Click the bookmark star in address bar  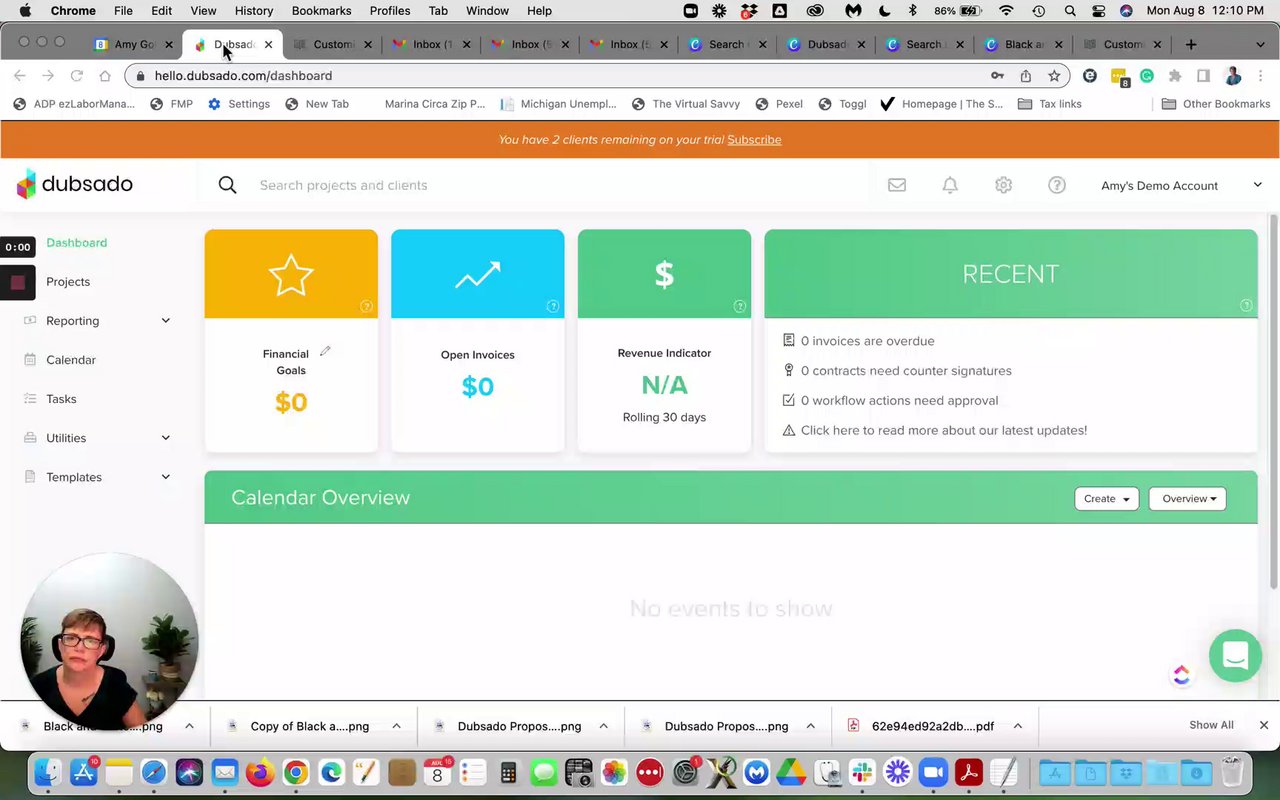1054,76
